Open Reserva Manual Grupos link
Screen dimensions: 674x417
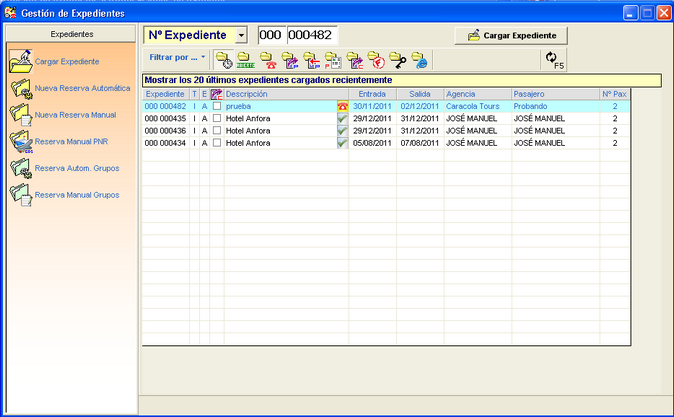tap(77, 195)
